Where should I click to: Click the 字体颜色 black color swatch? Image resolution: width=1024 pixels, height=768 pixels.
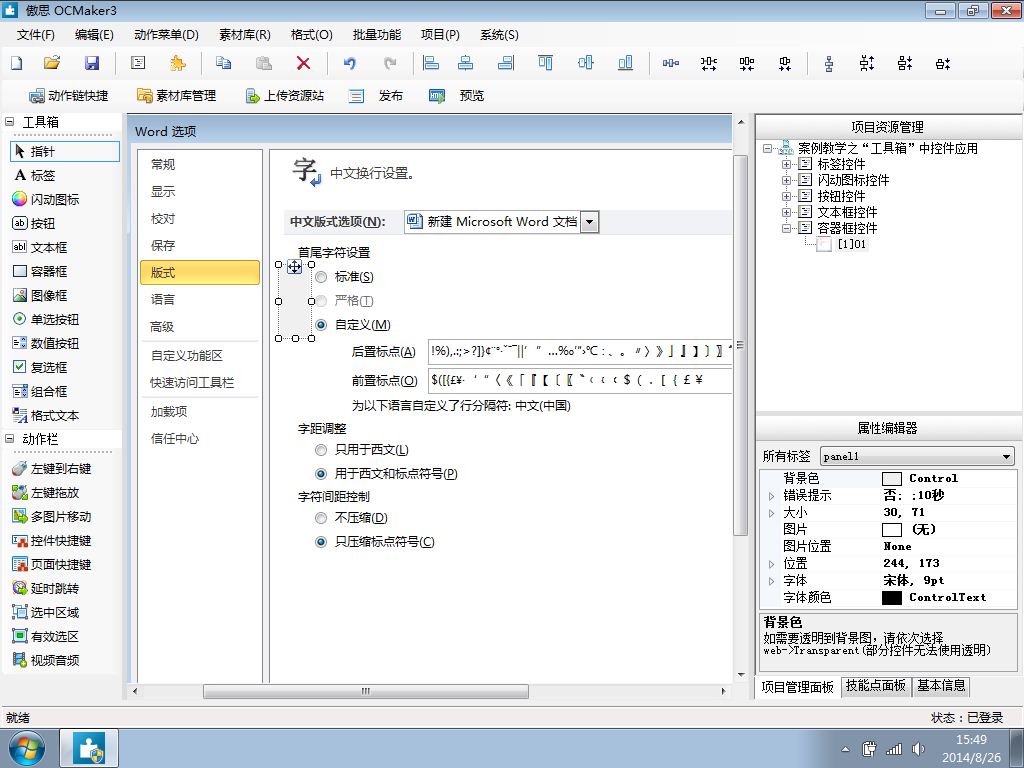click(x=891, y=598)
